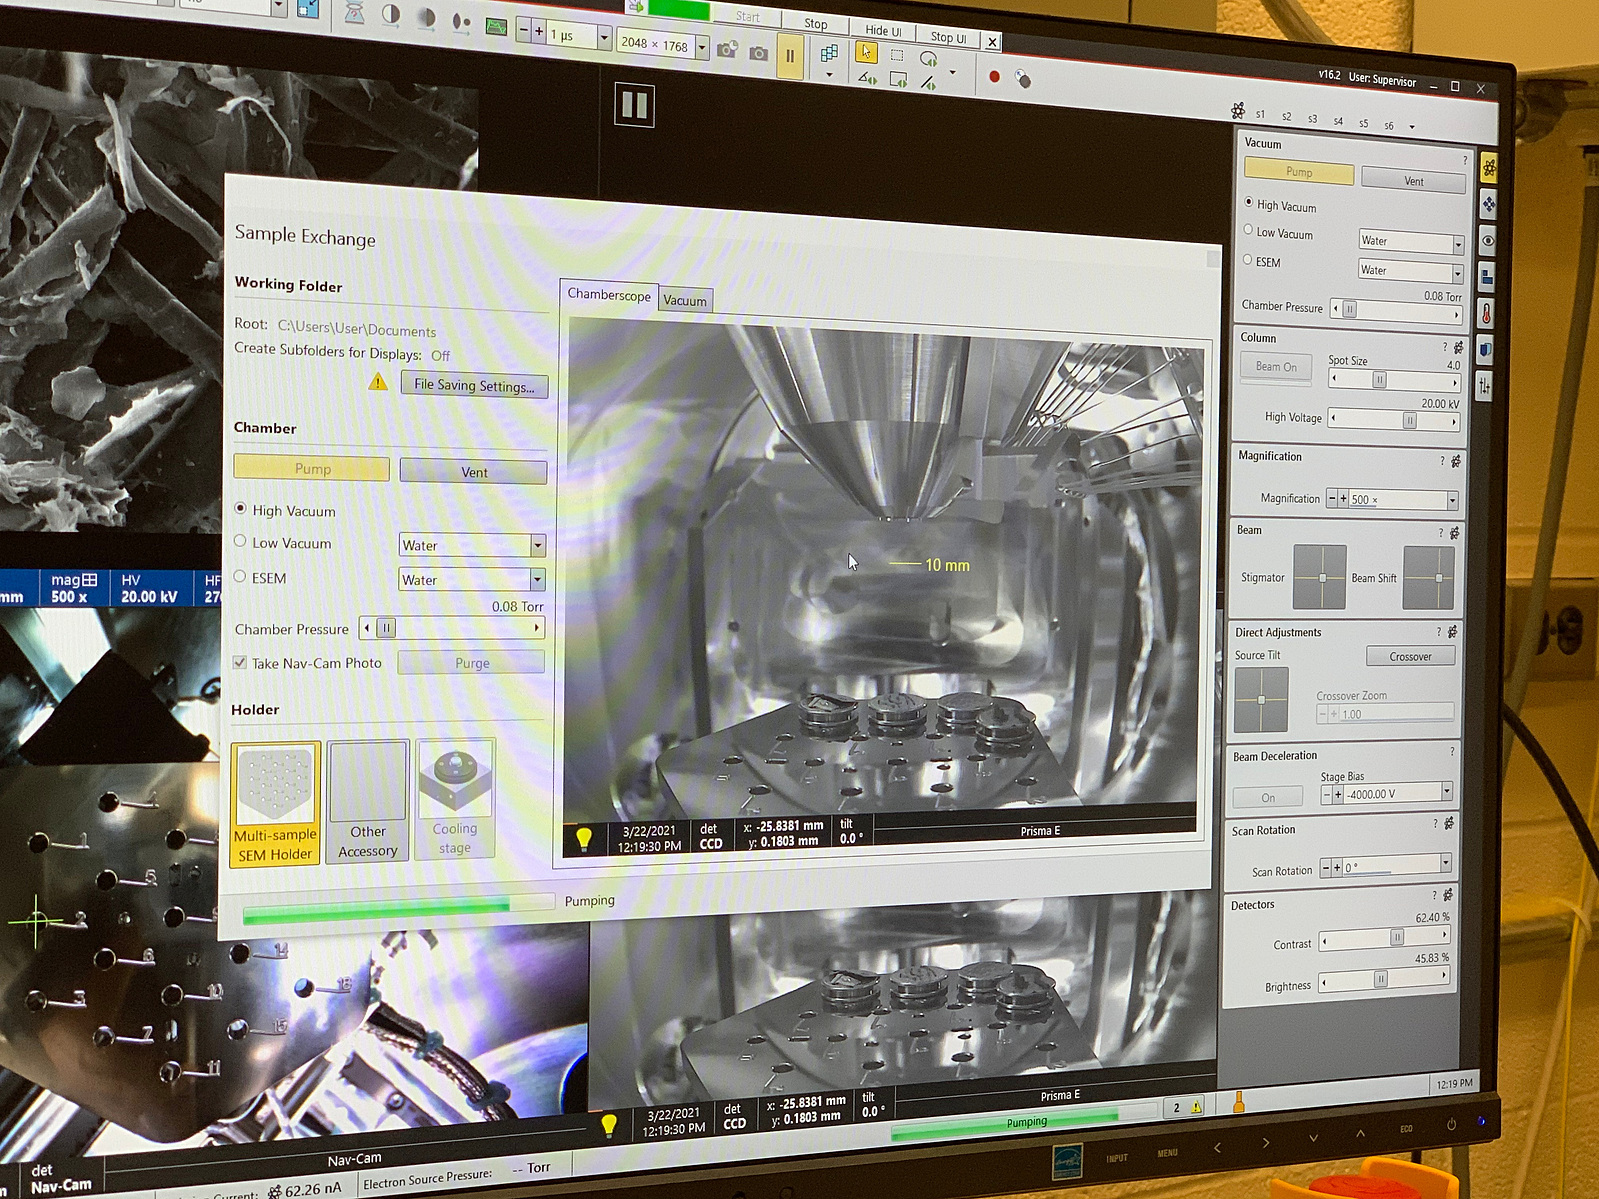Toggle Take Nav-Cam Photo checkbox
The width and height of the screenshot is (1599, 1199).
click(x=239, y=662)
